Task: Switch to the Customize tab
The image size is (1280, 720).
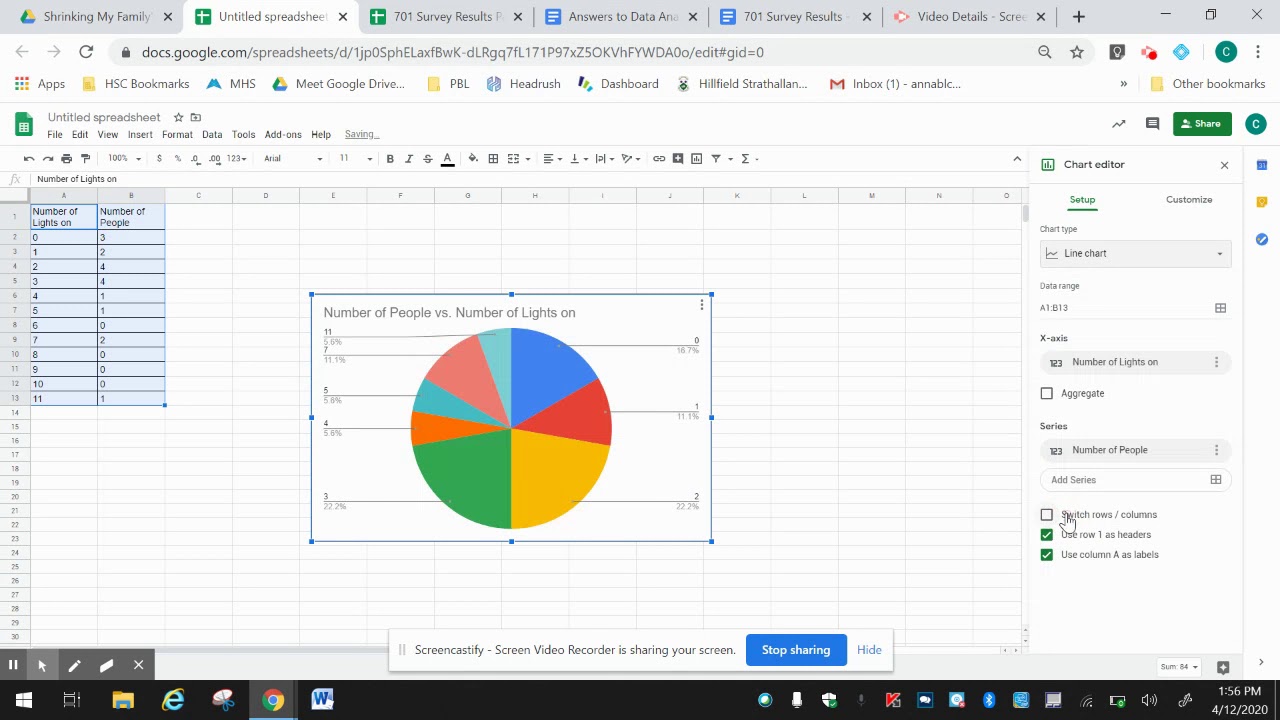Action: [1189, 200]
